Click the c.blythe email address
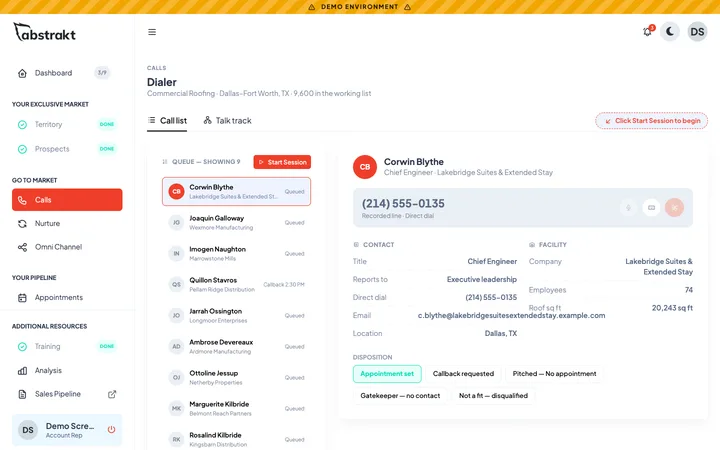 pos(511,315)
